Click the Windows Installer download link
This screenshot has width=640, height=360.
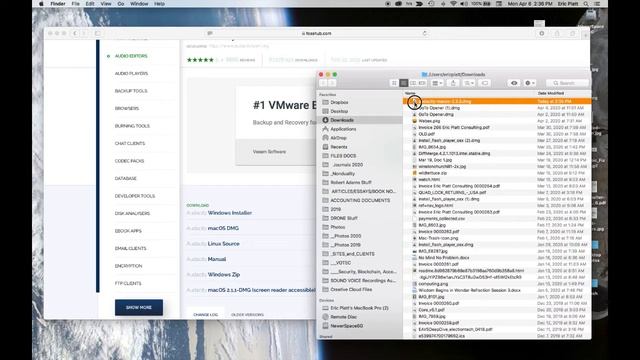[229, 213]
